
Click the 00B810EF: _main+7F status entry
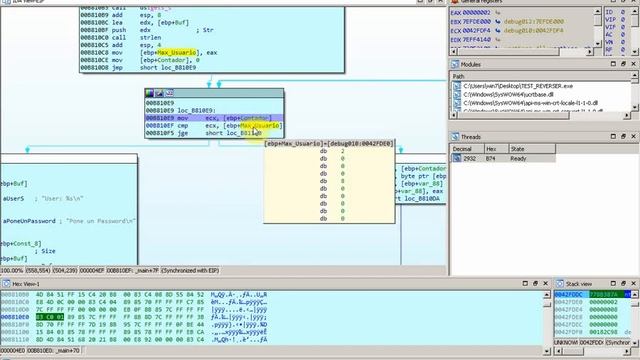pyautogui.click(x=133, y=271)
